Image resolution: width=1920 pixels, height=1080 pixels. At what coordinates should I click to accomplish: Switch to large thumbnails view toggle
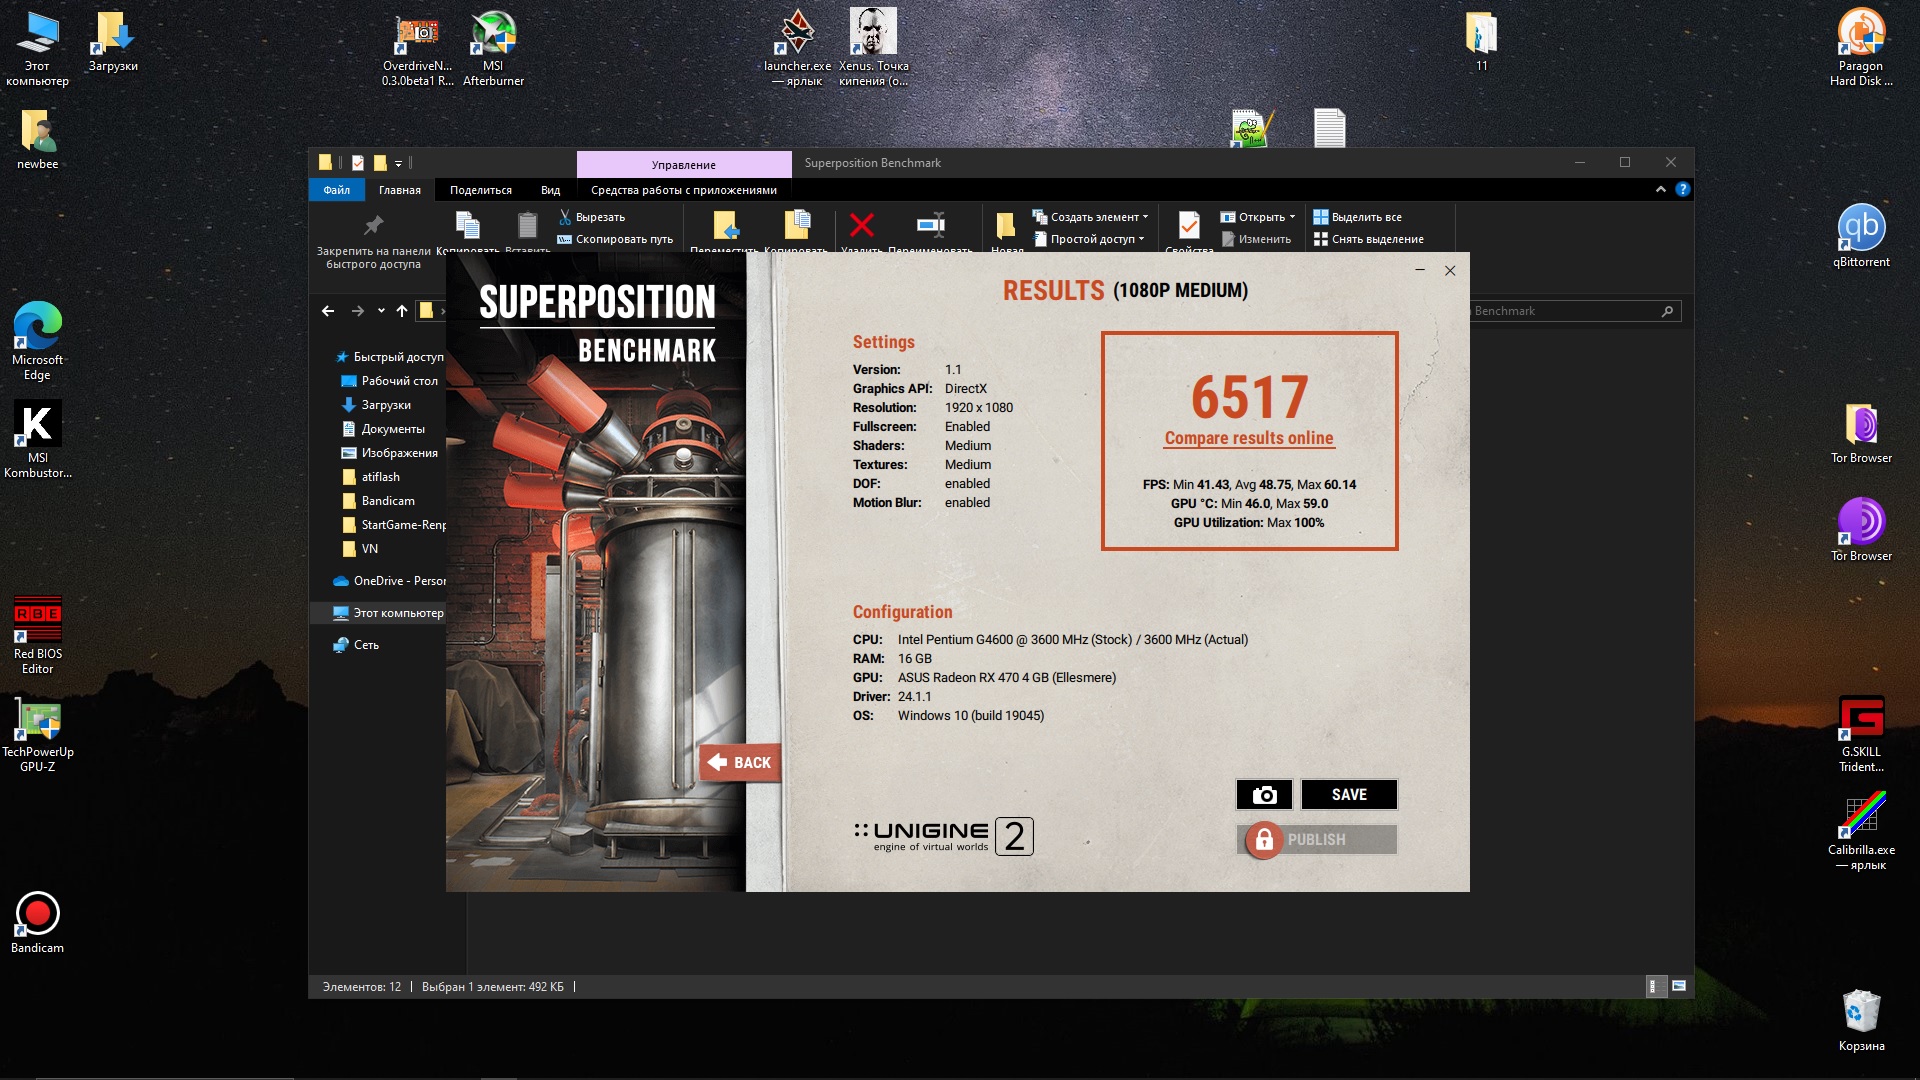point(1679,986)
